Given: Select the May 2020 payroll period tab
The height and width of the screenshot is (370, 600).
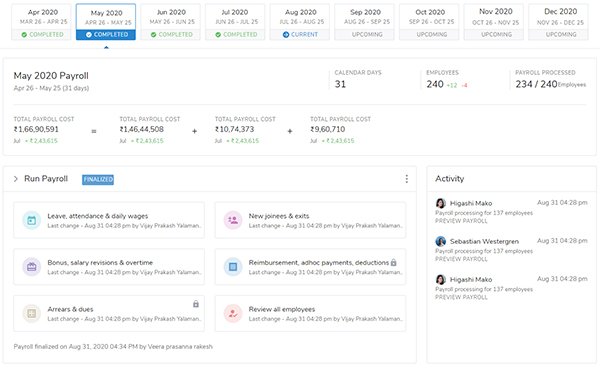Looking at the screenshot, I should click(106, 22).
